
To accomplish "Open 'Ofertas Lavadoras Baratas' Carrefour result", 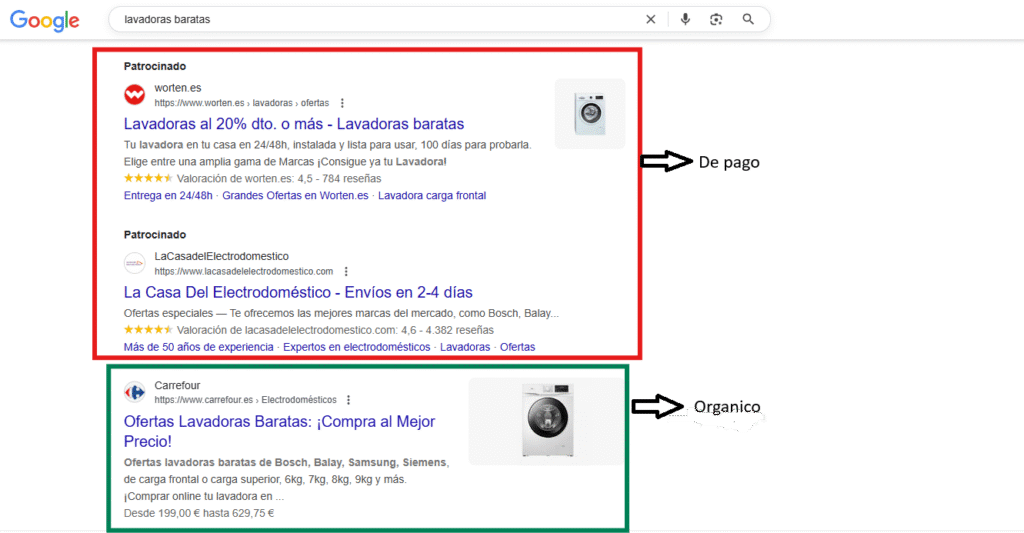I will tap(280, 431).
